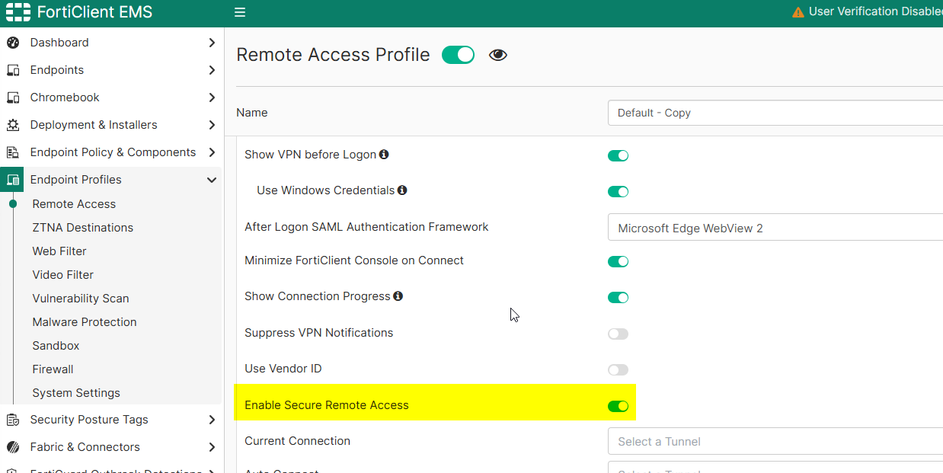Enable the Use Vendor ID toggle
943x473 pixels.
coord(618,370)
